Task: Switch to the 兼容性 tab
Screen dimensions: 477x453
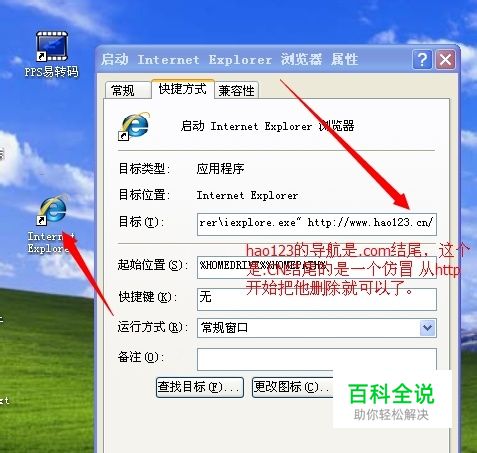Action: click(x=236, y=90)
